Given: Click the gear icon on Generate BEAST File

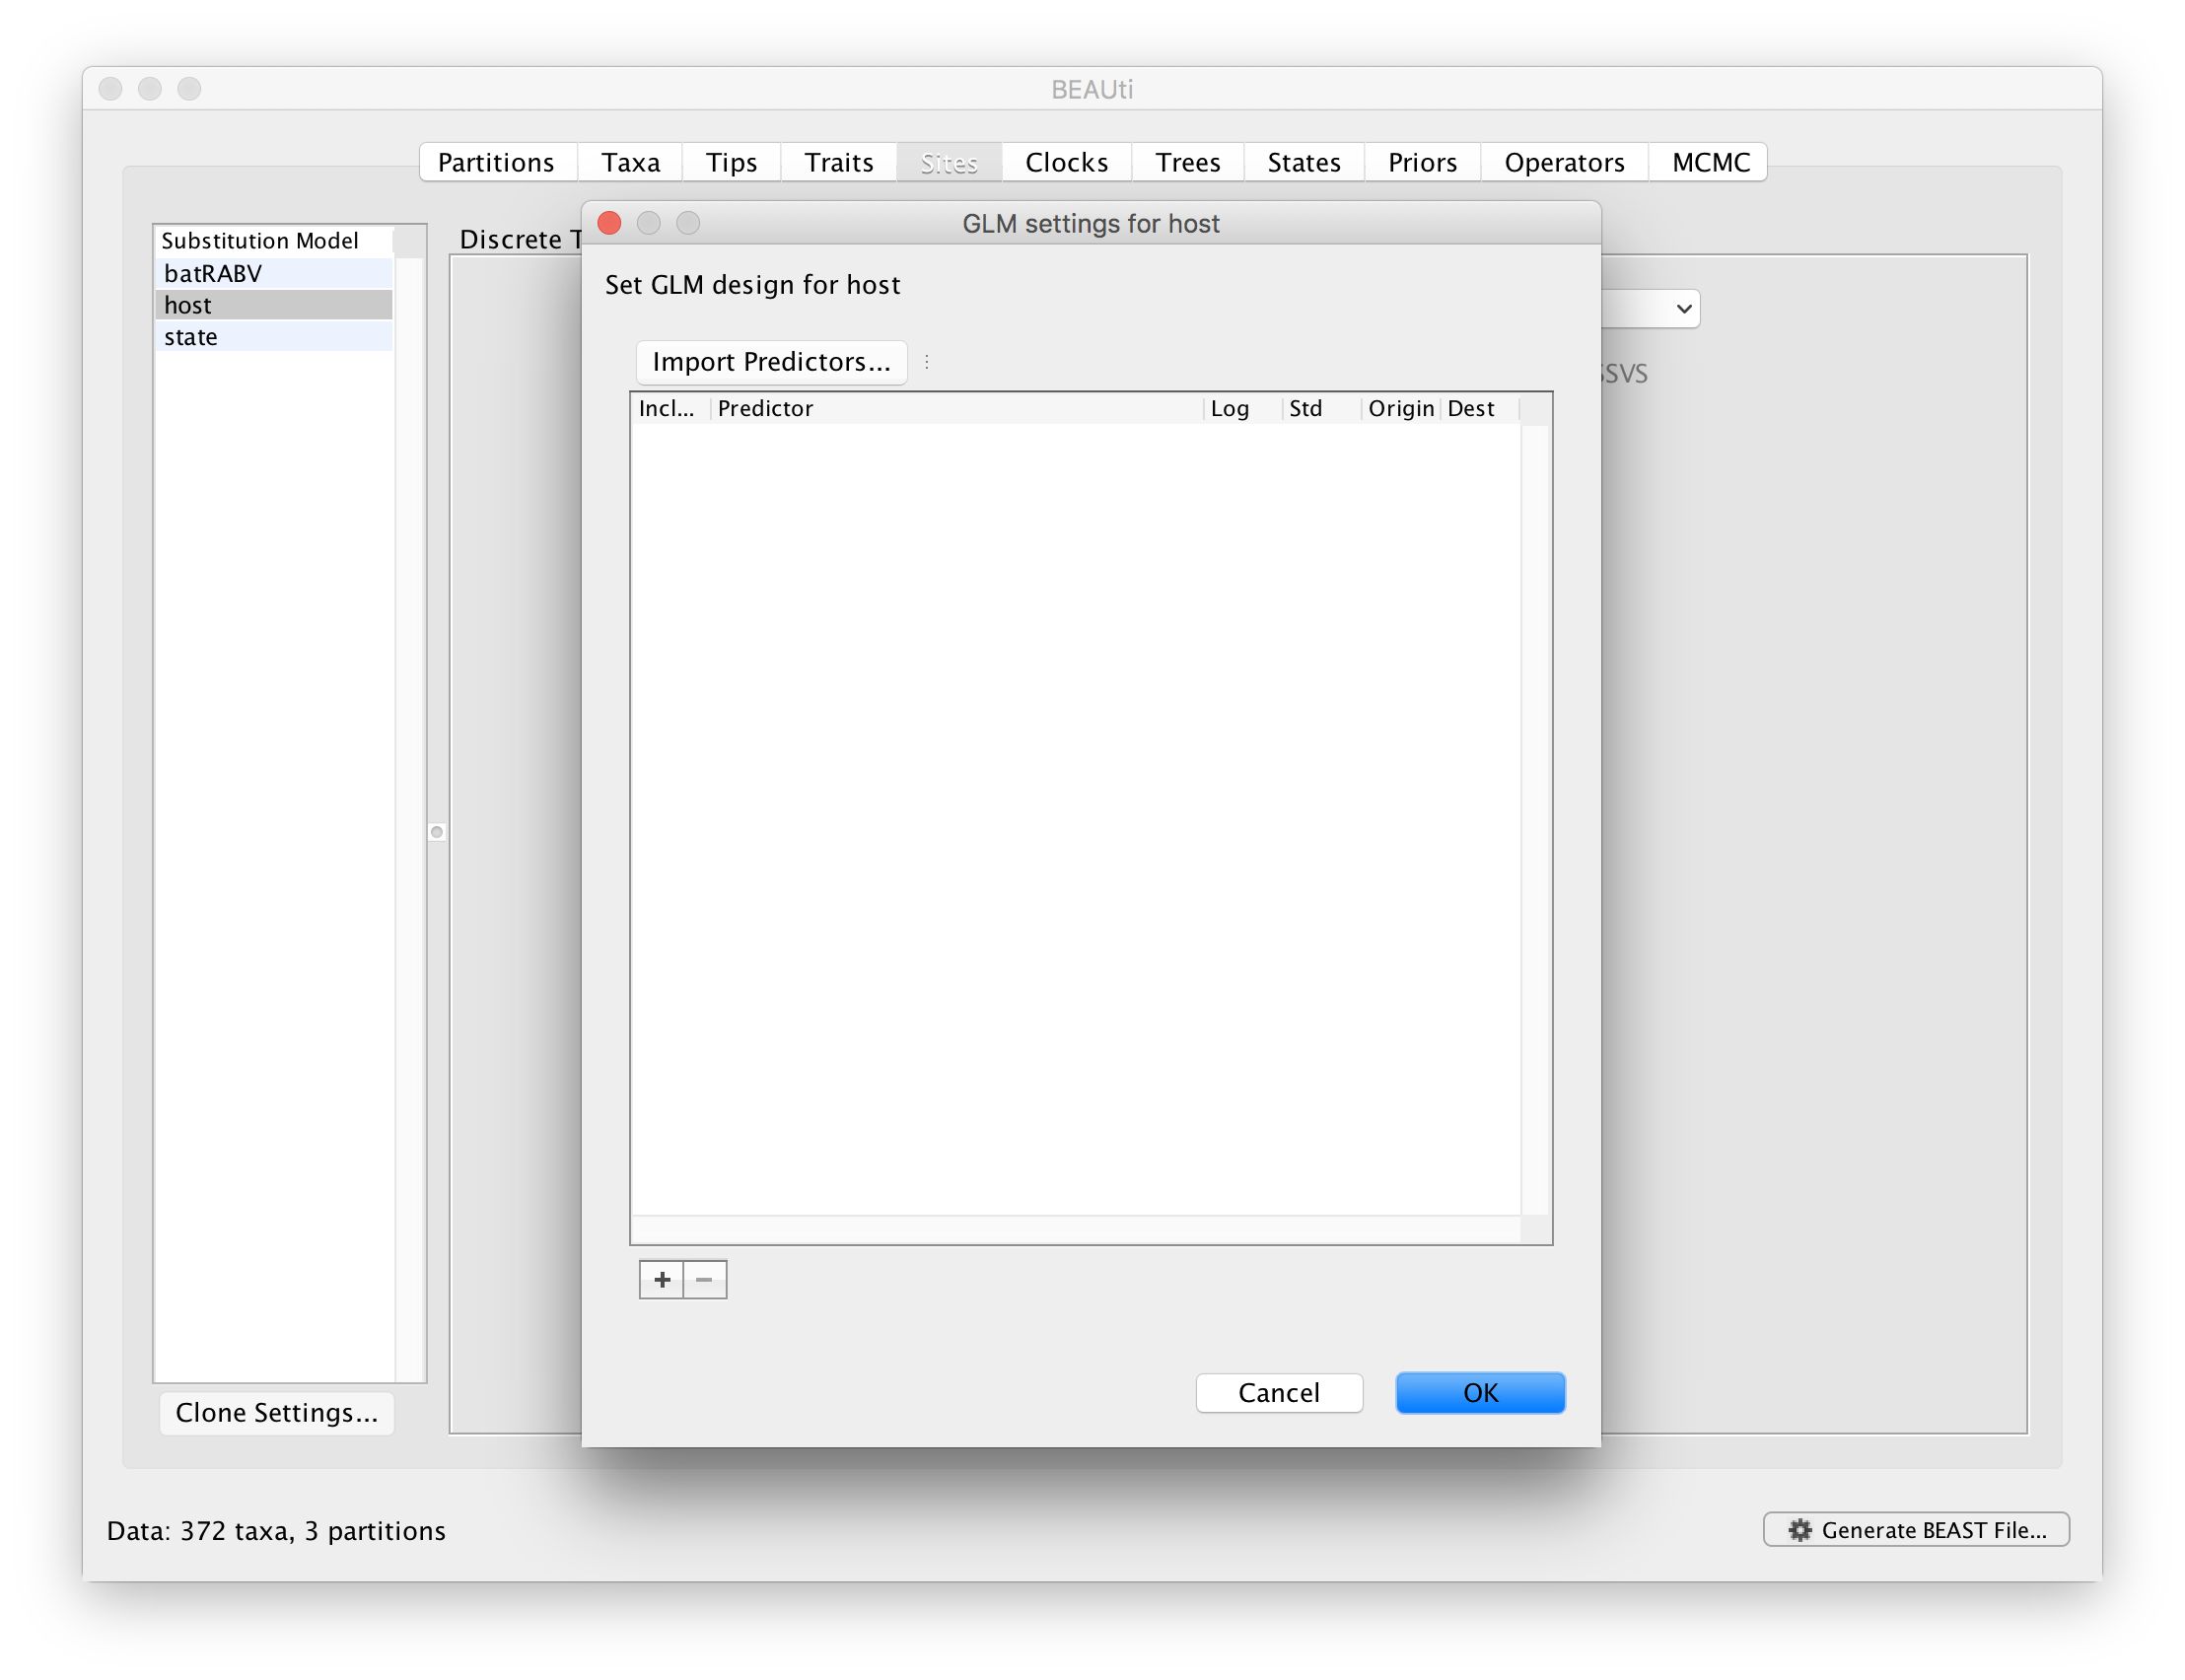Looking at the screenshot, I should click(x=1798, y=1530).
